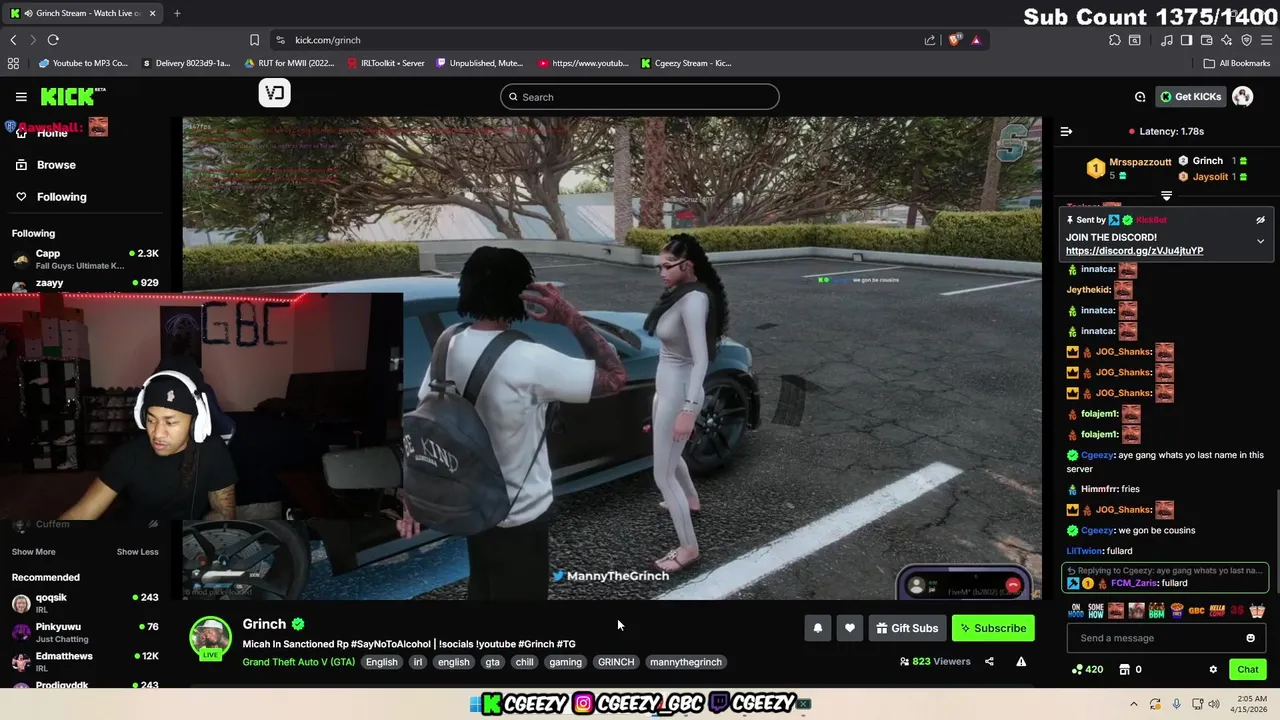Open Youtube to MP3 bookmark
1280x720 pixels.
click(84, 63)
